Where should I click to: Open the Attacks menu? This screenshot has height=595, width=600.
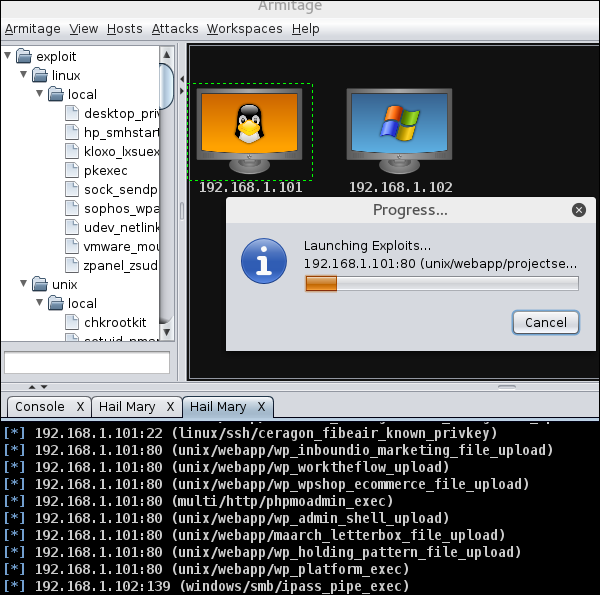pyautogui.click(x=175, y=29)
